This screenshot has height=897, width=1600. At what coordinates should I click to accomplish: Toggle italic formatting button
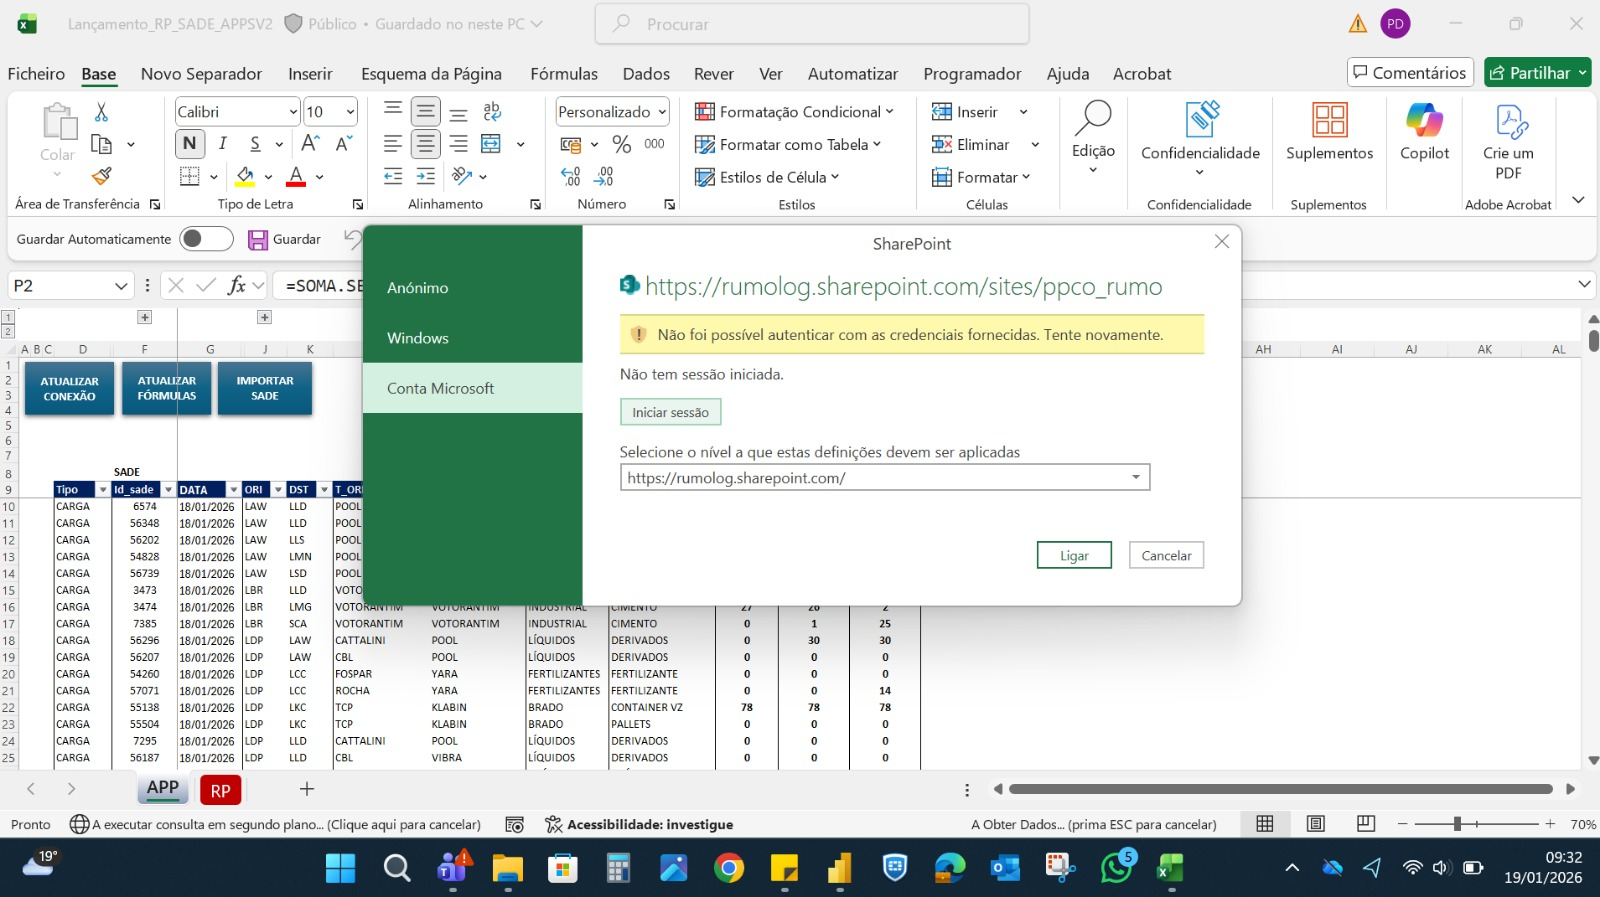(222, 144)
